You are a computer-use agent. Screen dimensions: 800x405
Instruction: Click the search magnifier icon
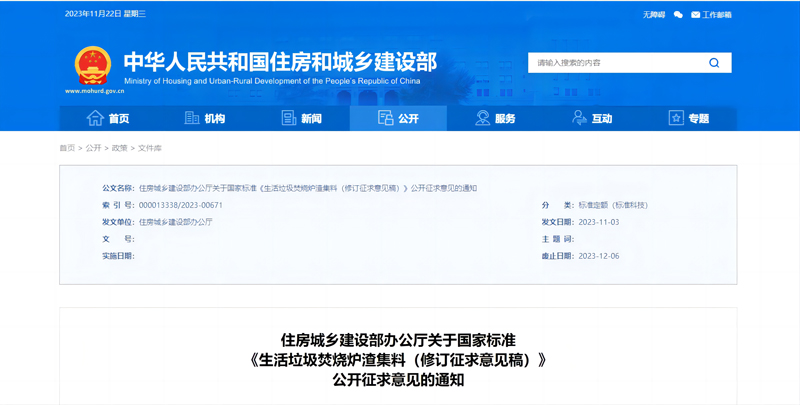pos(714,63)
